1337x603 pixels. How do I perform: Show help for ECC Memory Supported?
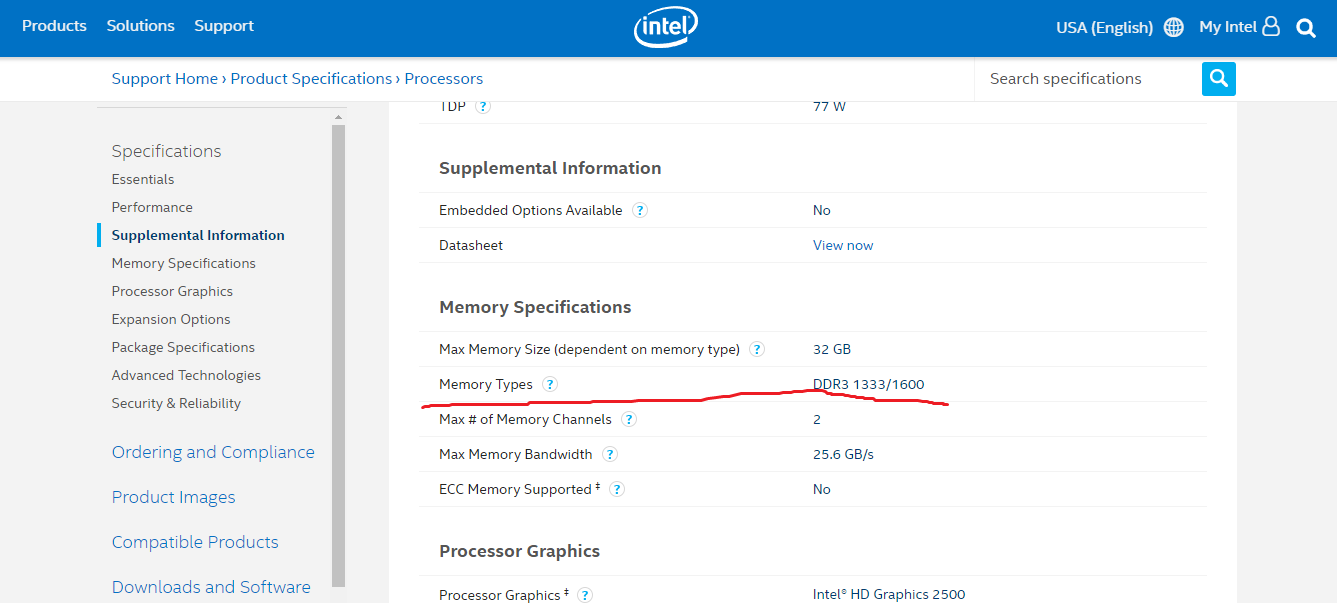(617, 489)
